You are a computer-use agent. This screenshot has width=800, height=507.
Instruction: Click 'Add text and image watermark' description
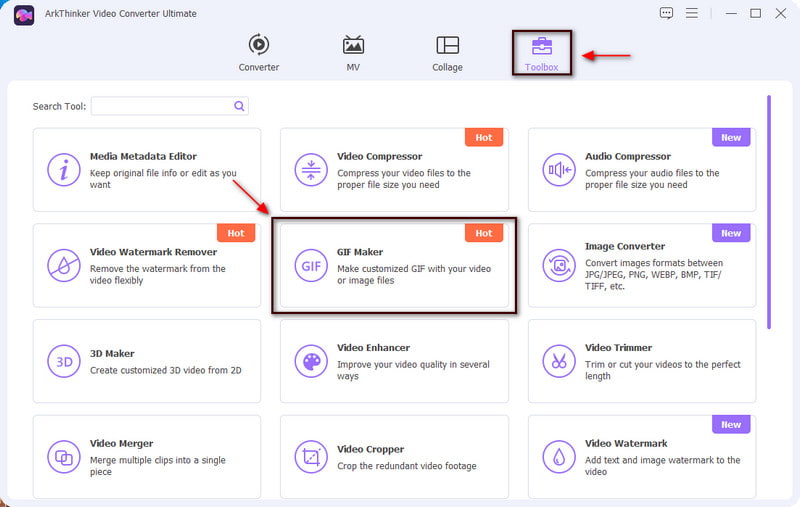coord(662,466)
